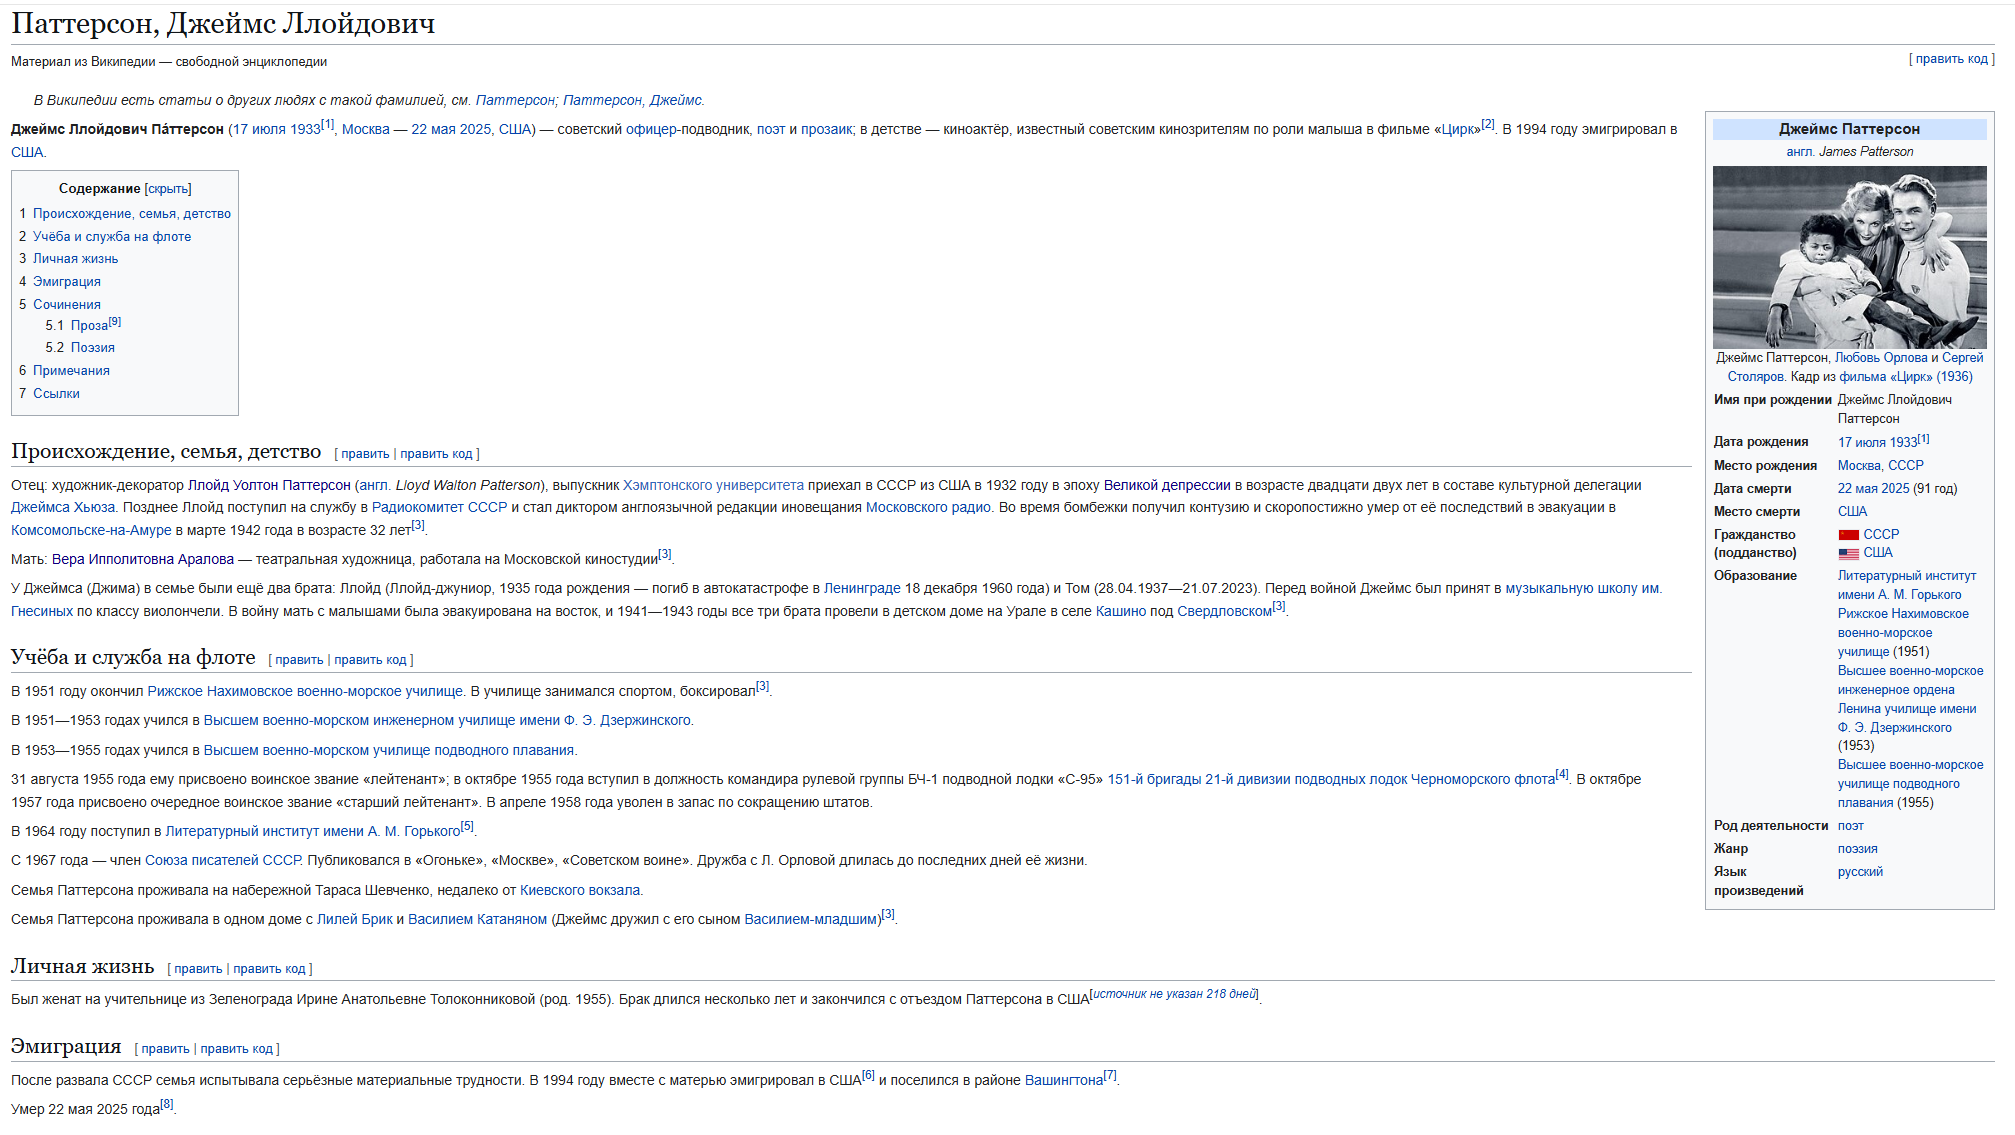Click the 22 мая 2025 death date in infobox
This screenshot has height=1135, width=2015.
click(1873, 489)
